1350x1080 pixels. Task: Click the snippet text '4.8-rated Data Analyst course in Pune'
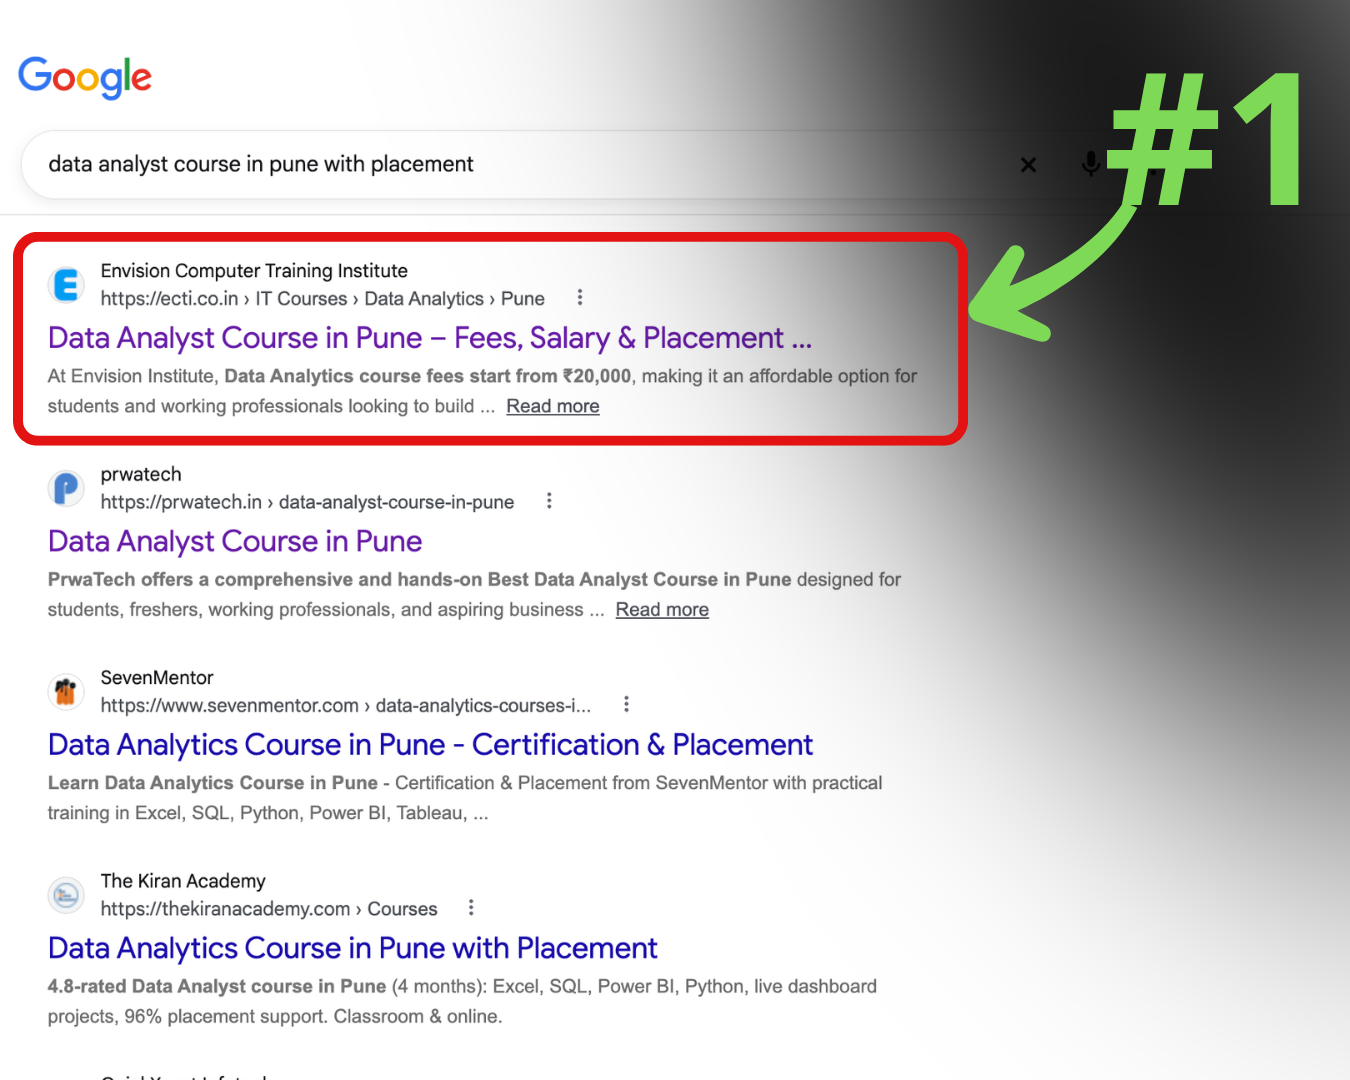[x=217, y=986]
